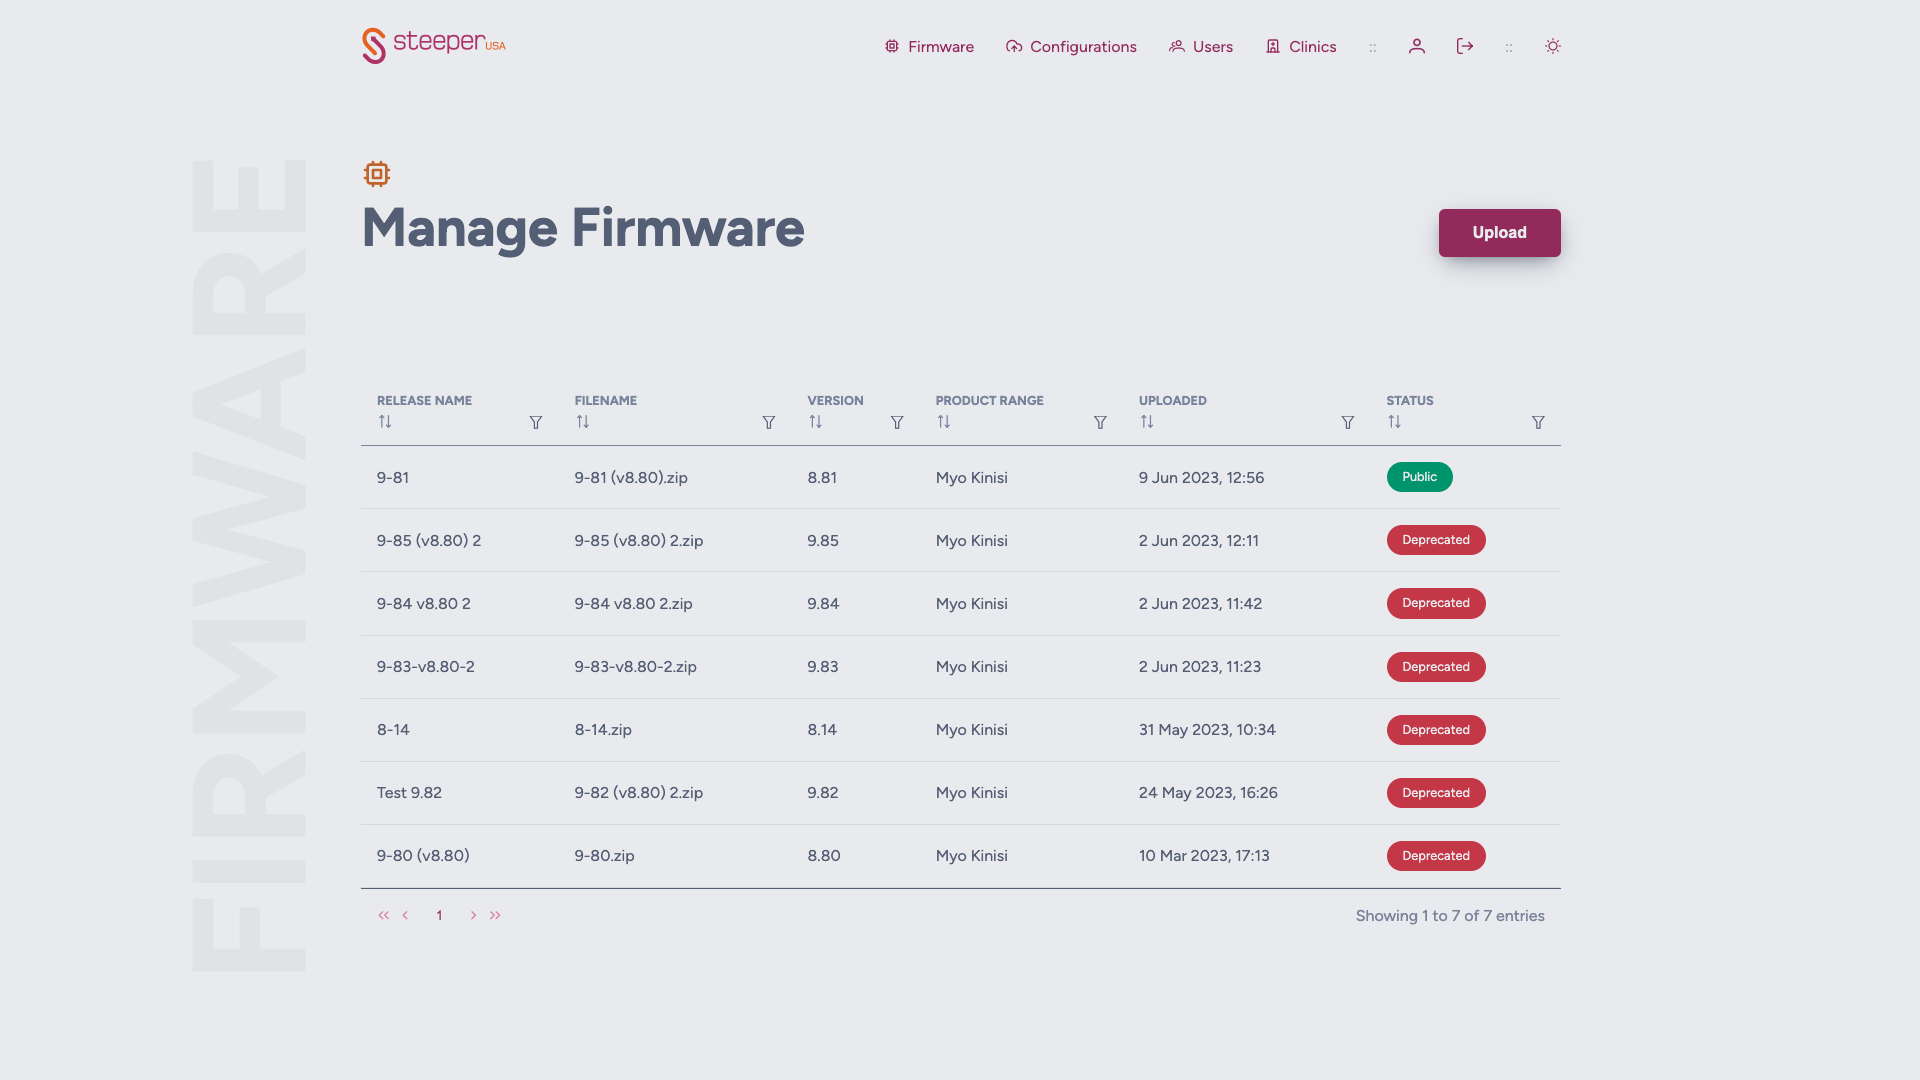Click the Public status badge
The width and height of the screenshot is (1920, 1080).
tap(1419, 477)
